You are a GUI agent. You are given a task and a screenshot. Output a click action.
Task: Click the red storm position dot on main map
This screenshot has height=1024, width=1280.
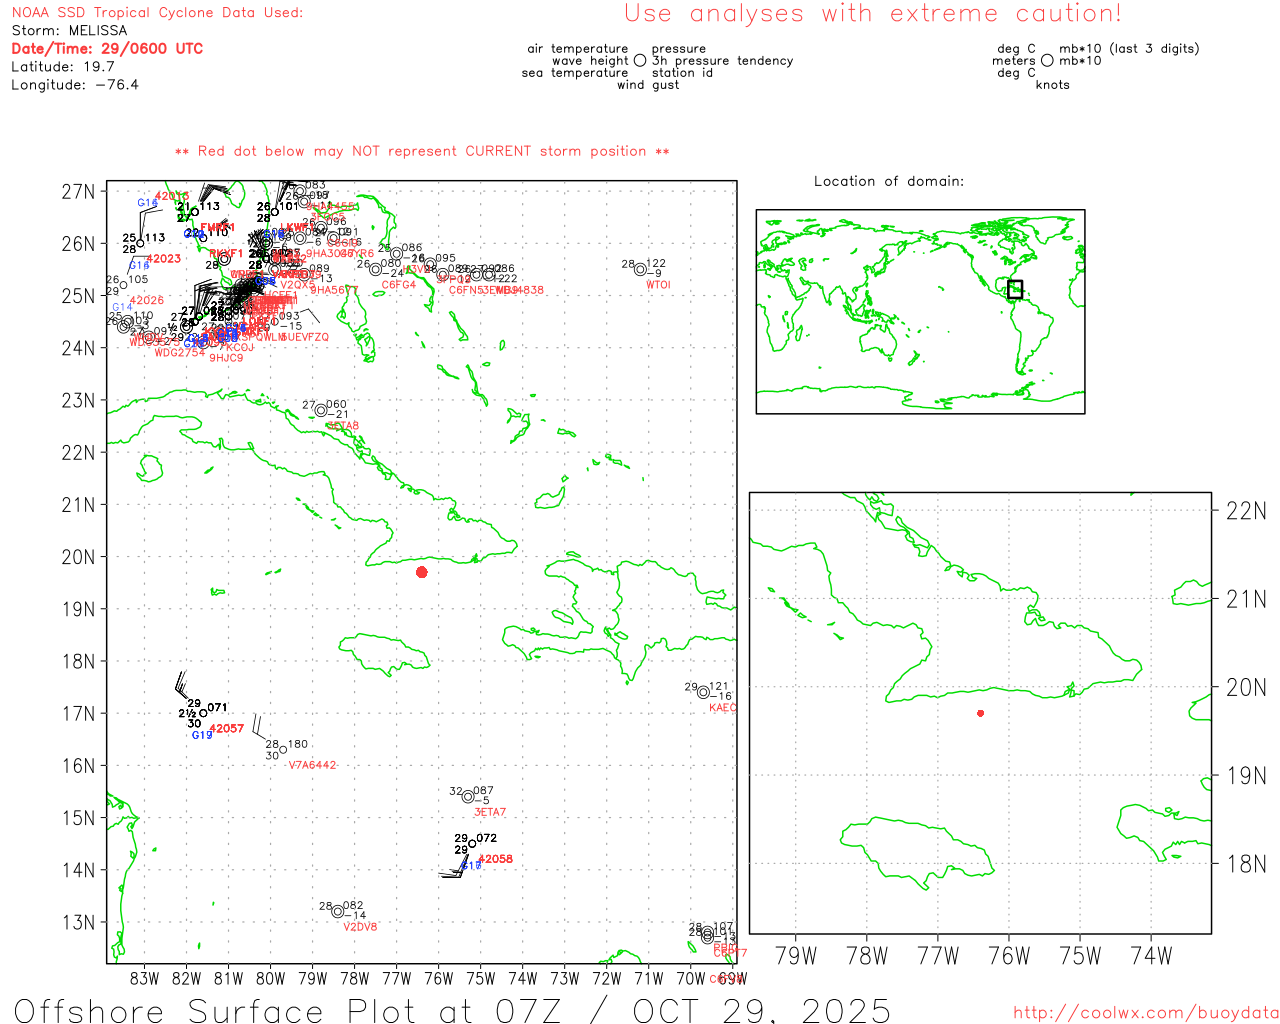[x=422, y=572]
